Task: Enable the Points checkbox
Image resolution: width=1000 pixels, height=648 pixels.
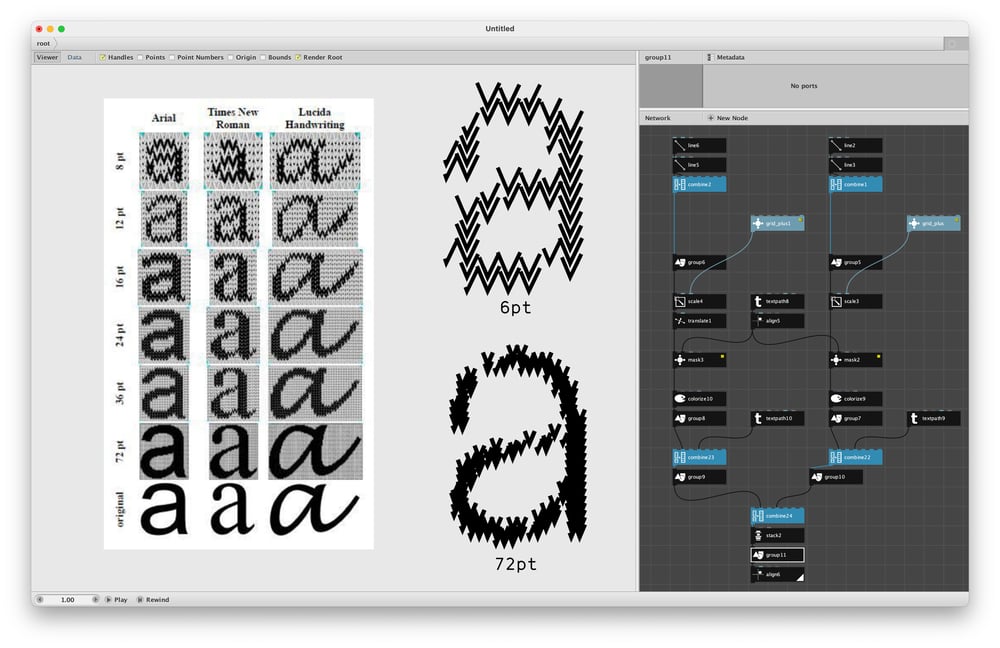Action: pyautogui.click(x=140, y=57)
